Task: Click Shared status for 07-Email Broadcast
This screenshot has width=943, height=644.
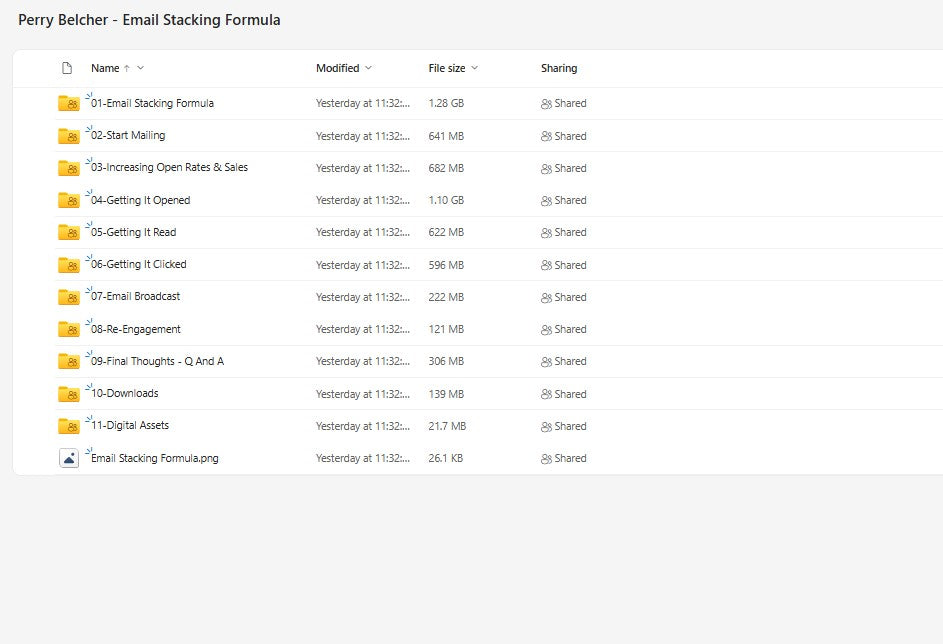Action: (x=564, y=297)
